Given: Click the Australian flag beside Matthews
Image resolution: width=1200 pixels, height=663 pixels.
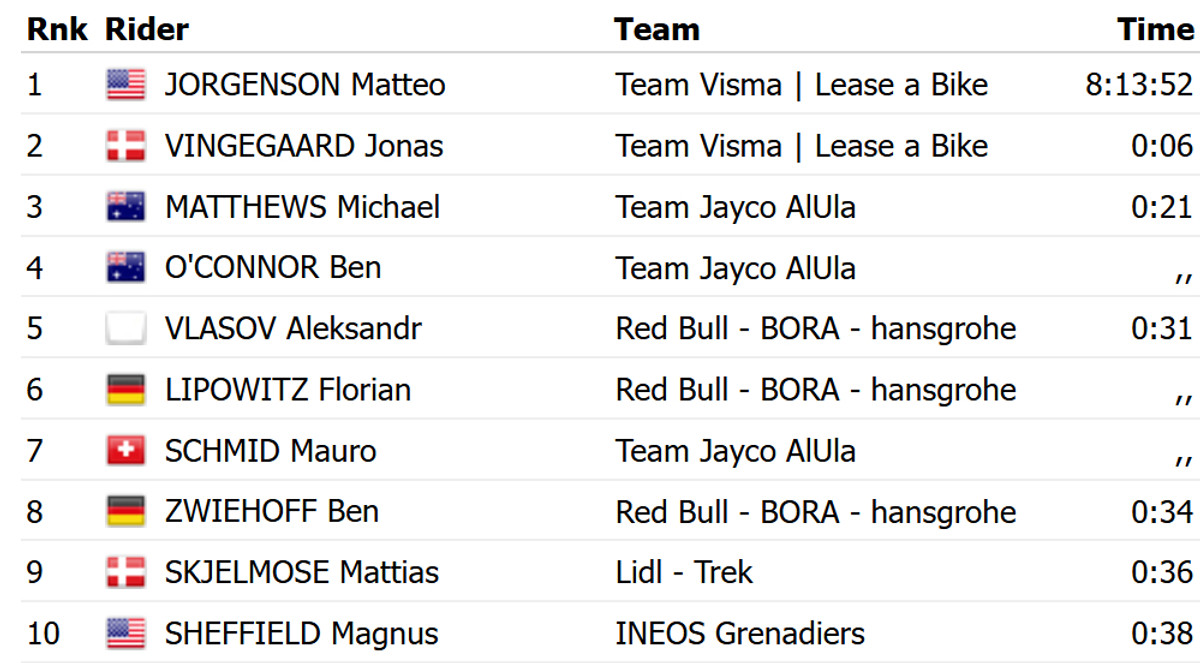Looking at the screenshot, I should 126,207.
